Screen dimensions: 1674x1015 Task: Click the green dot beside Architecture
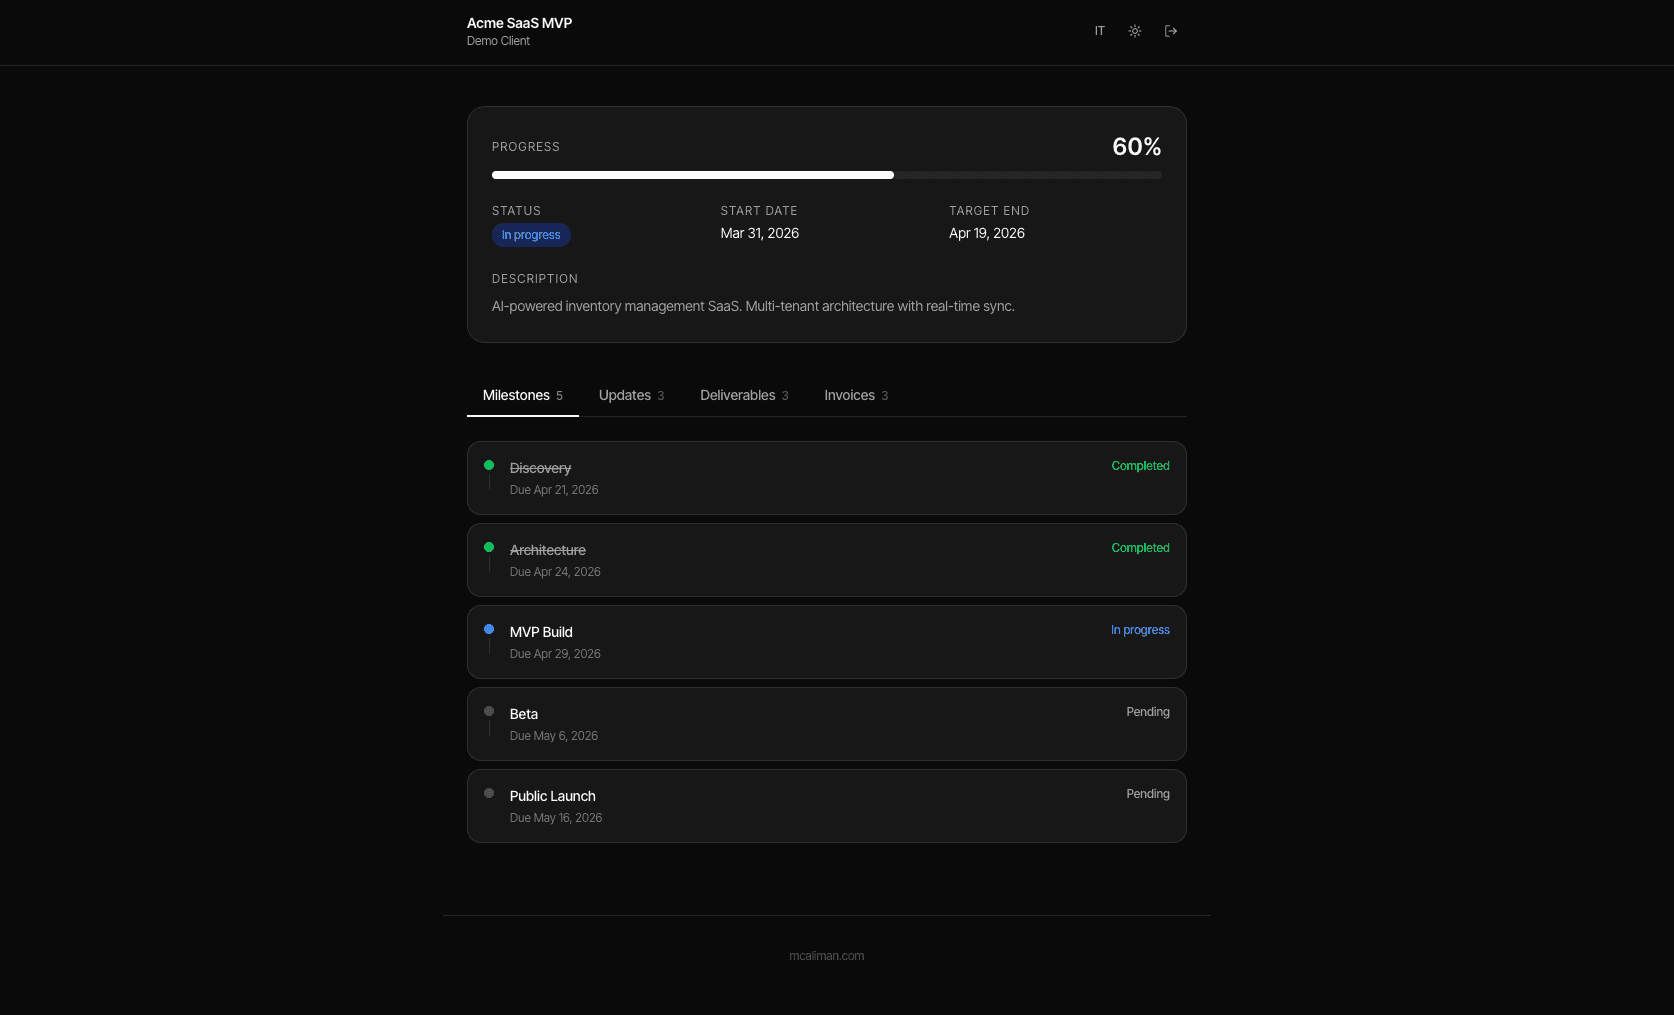489,547
